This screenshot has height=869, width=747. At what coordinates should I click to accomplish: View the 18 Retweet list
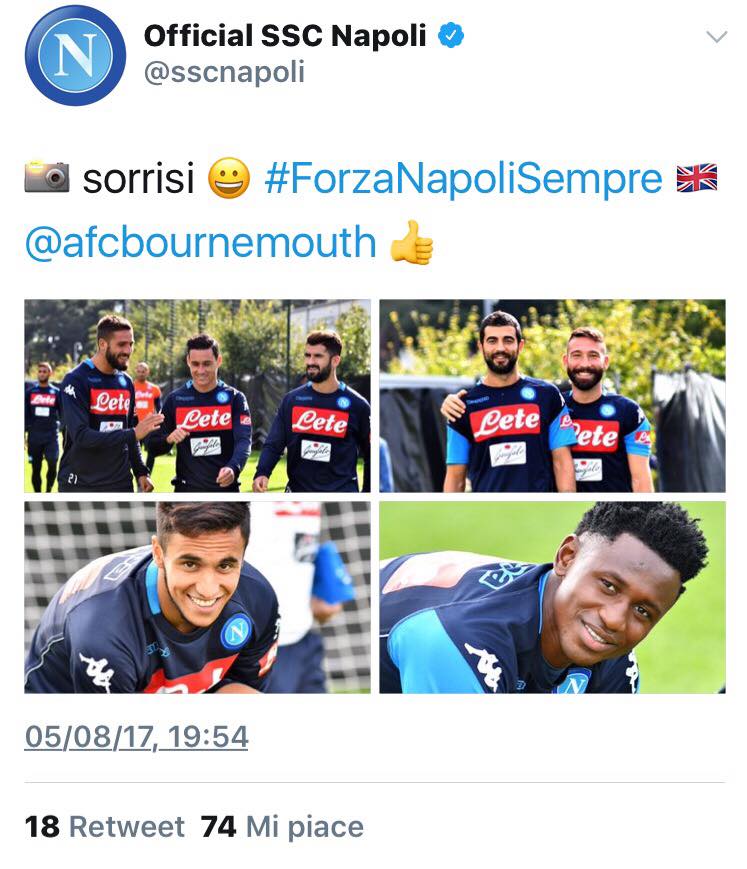click(105, 827)
